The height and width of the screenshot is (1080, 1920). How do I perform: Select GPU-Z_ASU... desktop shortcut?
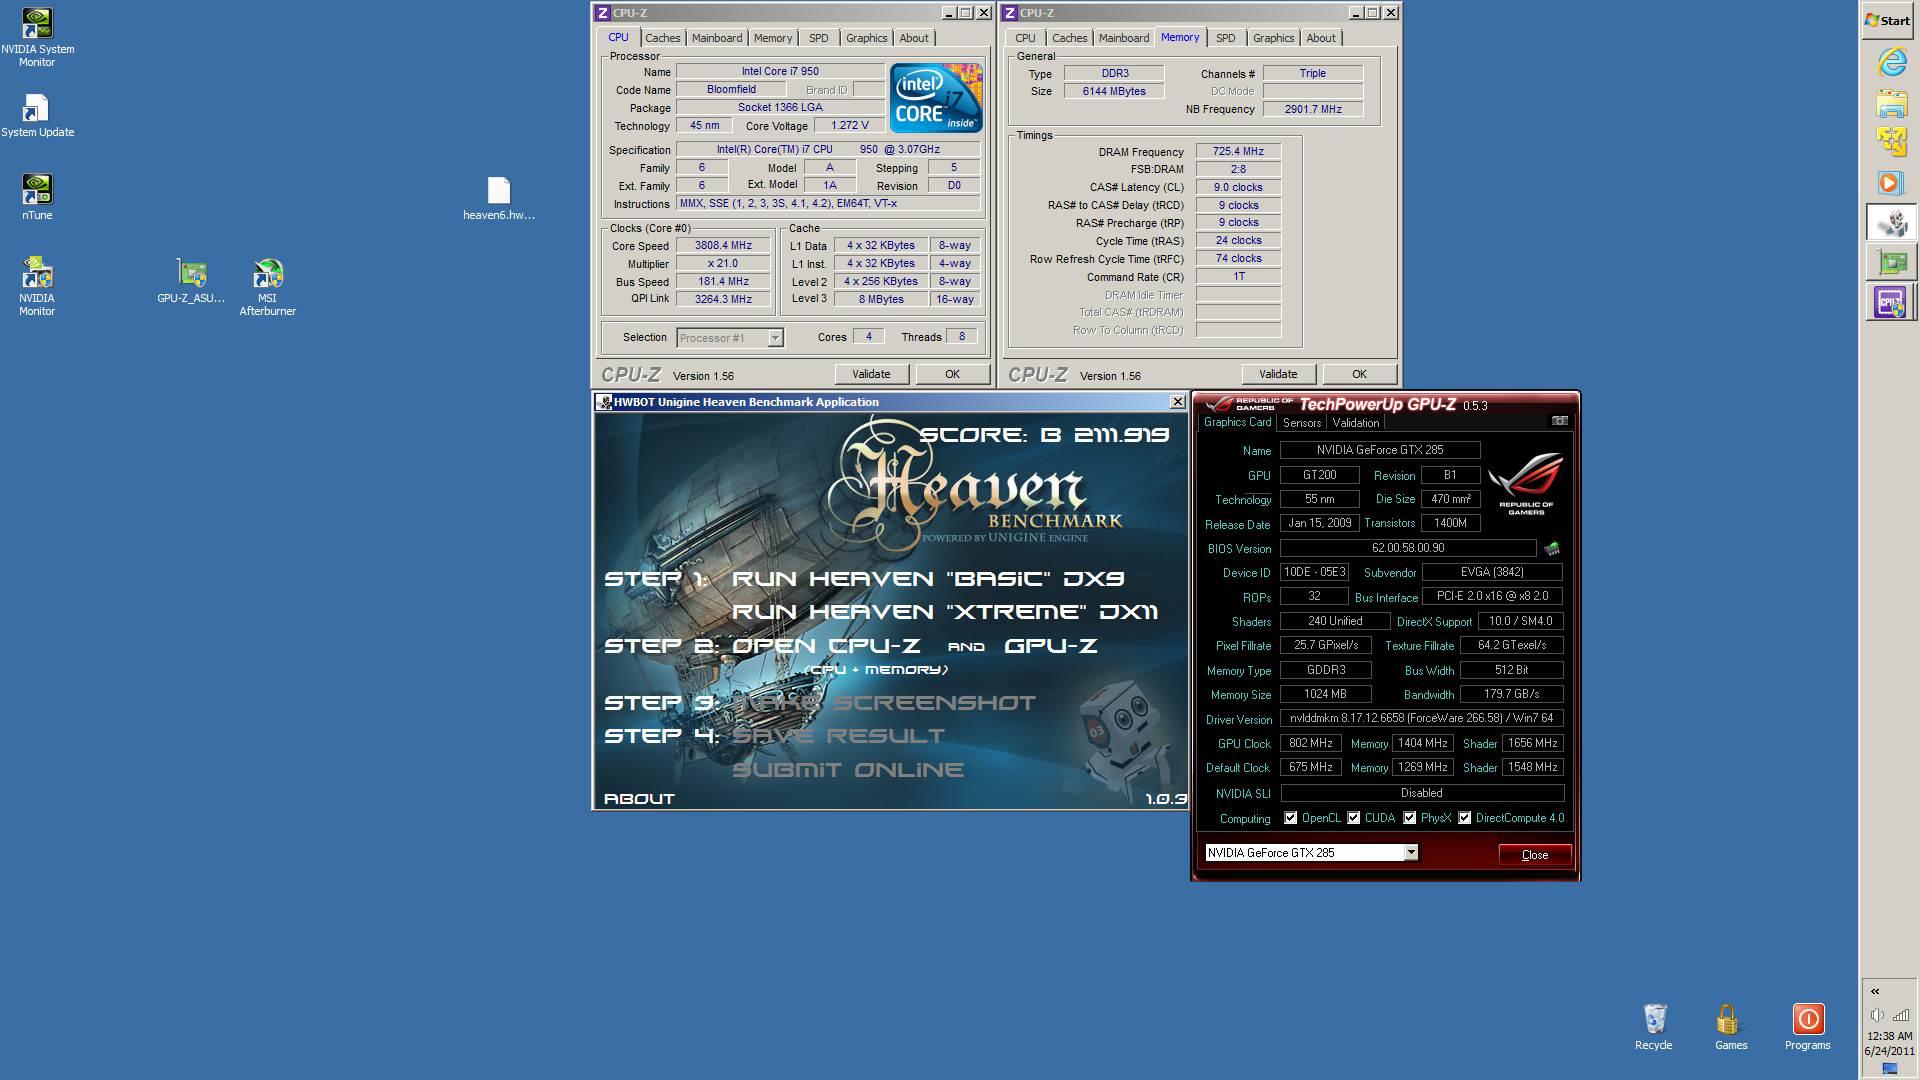(x=191, y=280)
